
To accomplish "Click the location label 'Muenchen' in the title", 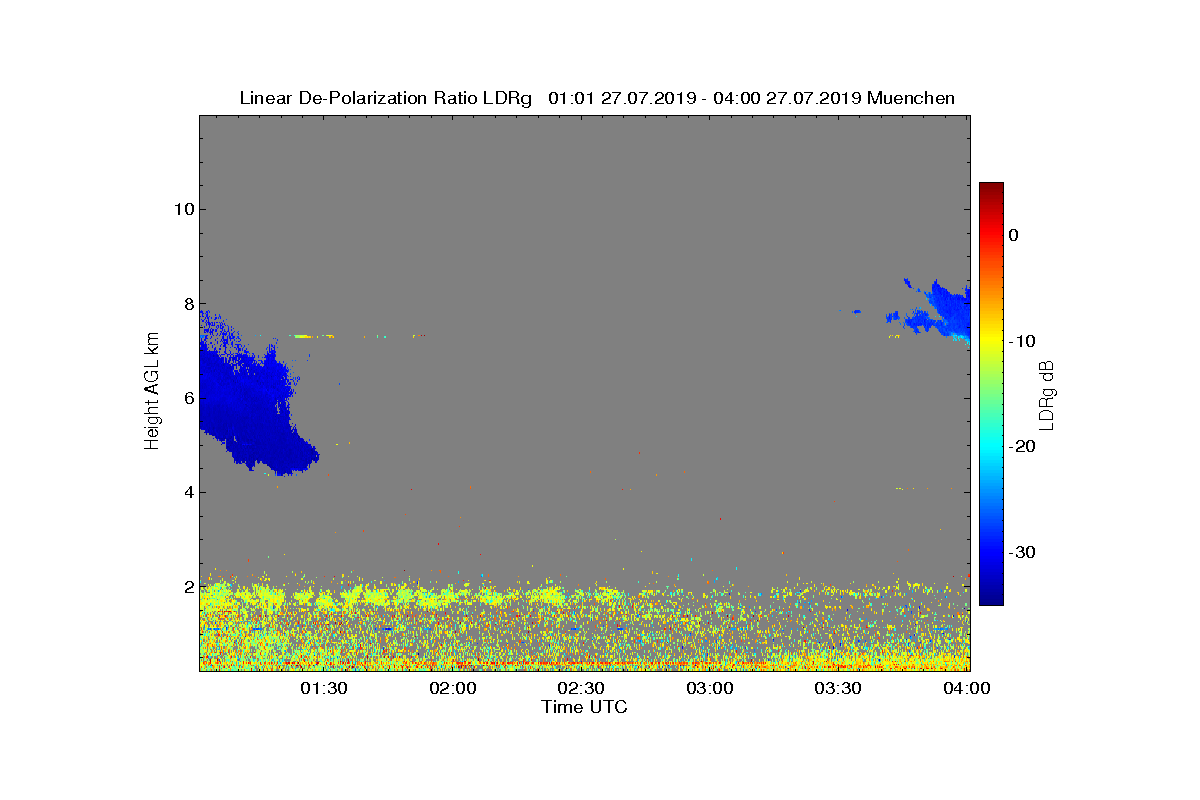I will 911,98.
